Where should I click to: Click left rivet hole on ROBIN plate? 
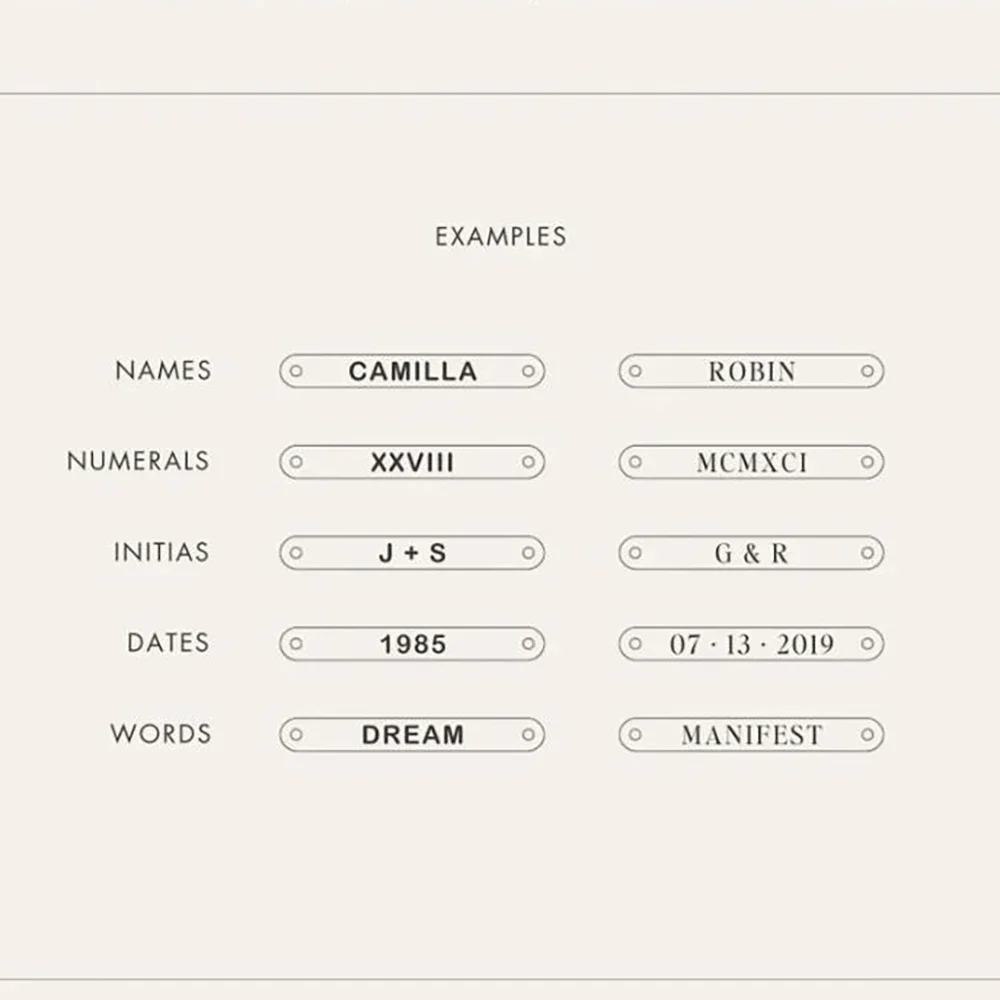coord(635,371)
